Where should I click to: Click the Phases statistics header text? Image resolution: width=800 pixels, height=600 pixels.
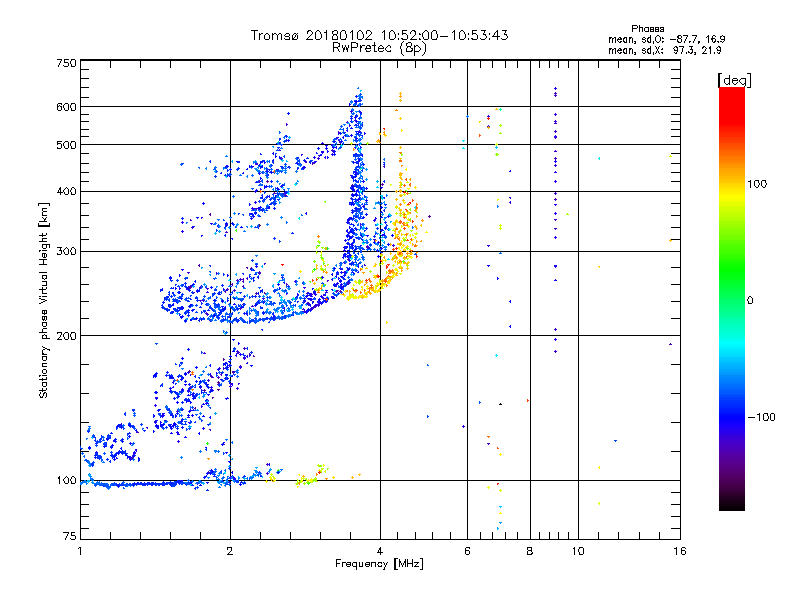pyautogui.click(x=647, y=29)
